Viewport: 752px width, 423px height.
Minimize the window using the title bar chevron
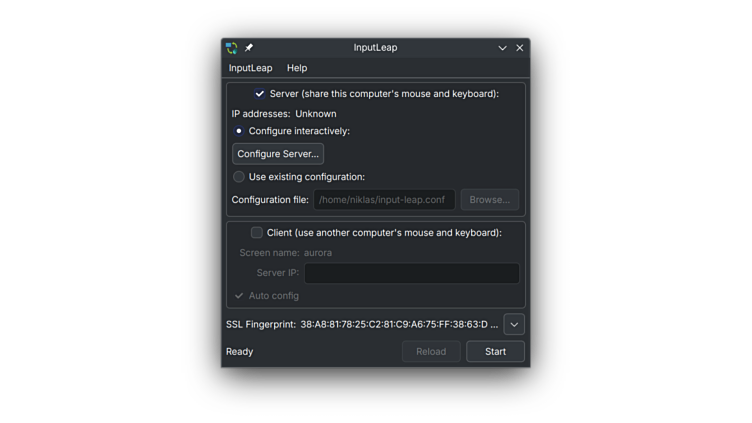pos(503,48)
